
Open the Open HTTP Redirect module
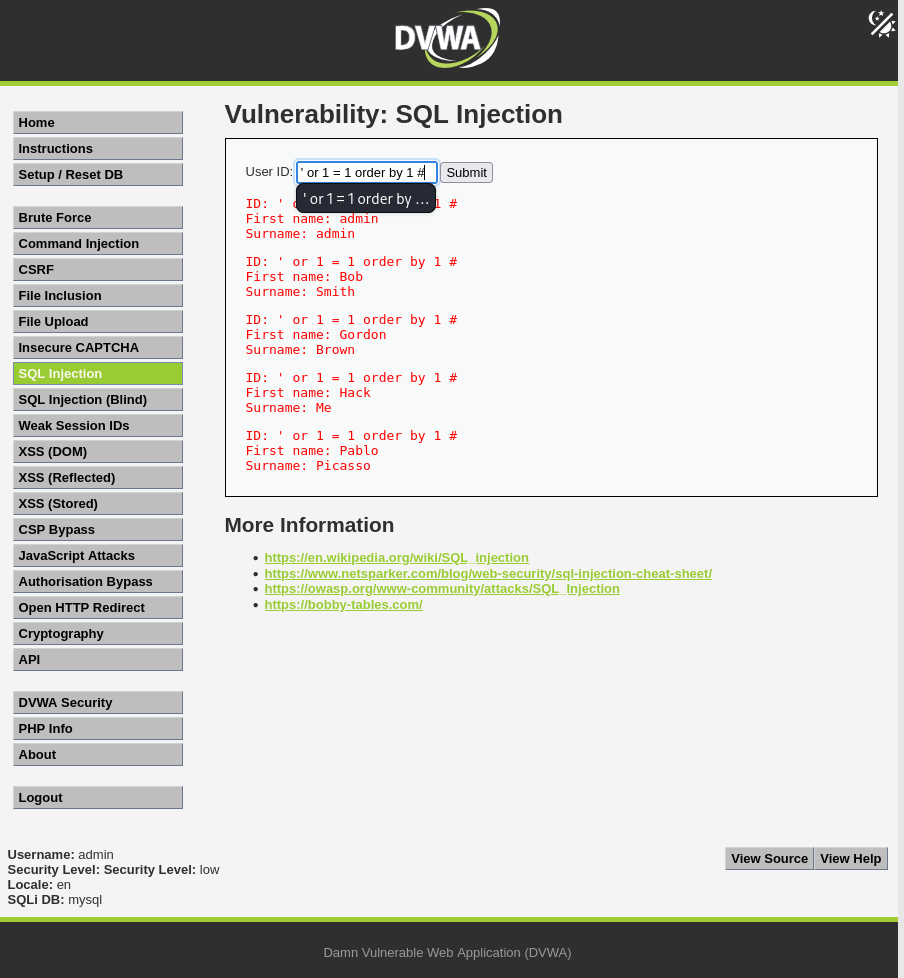pyautogui.click(x=98, y=608)
